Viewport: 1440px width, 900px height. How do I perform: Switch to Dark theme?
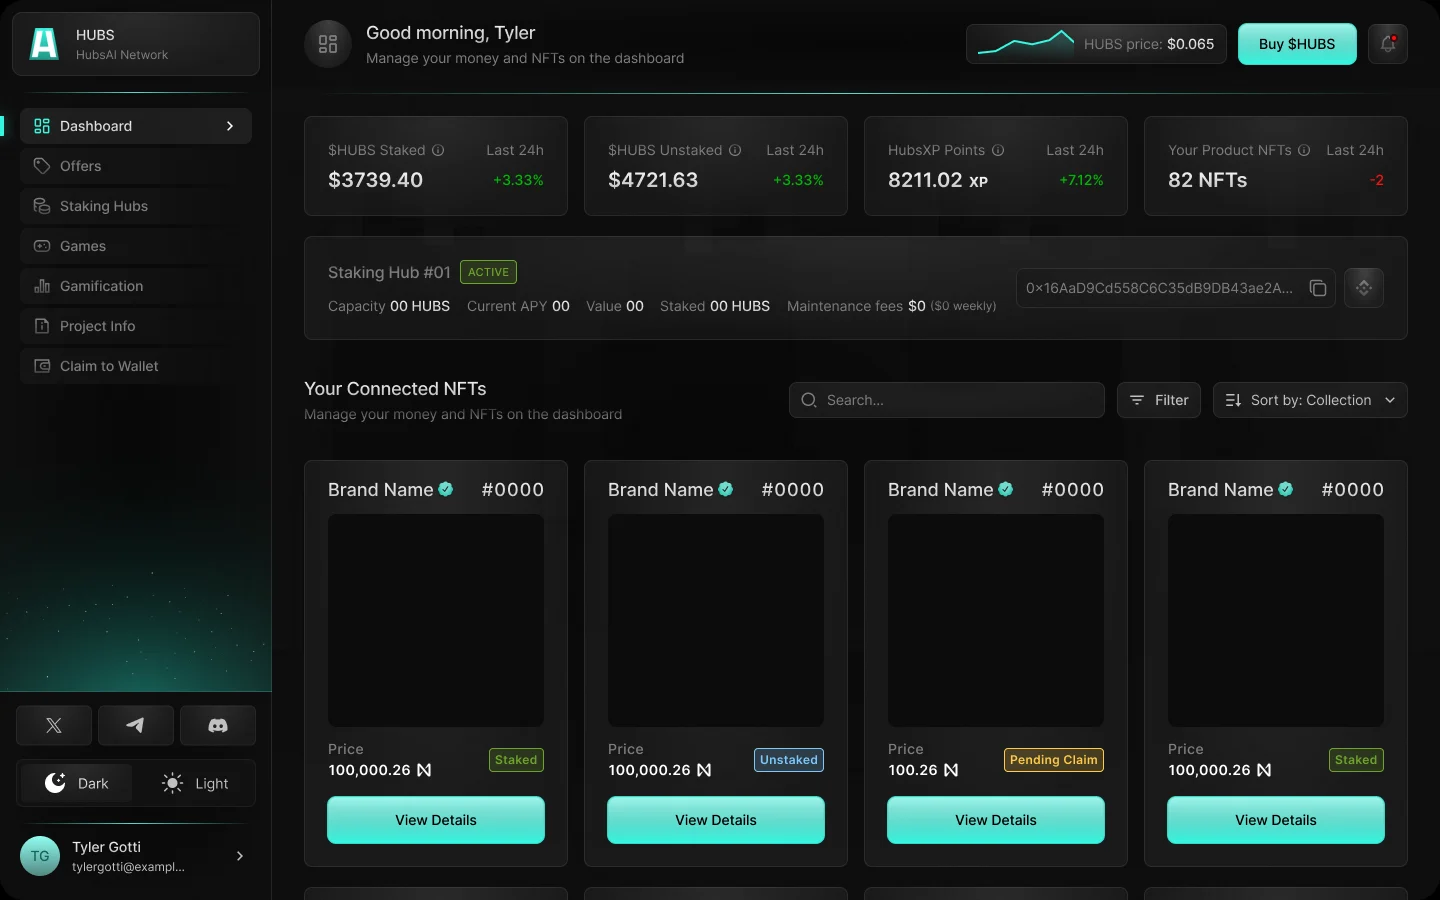coord(76,783)
